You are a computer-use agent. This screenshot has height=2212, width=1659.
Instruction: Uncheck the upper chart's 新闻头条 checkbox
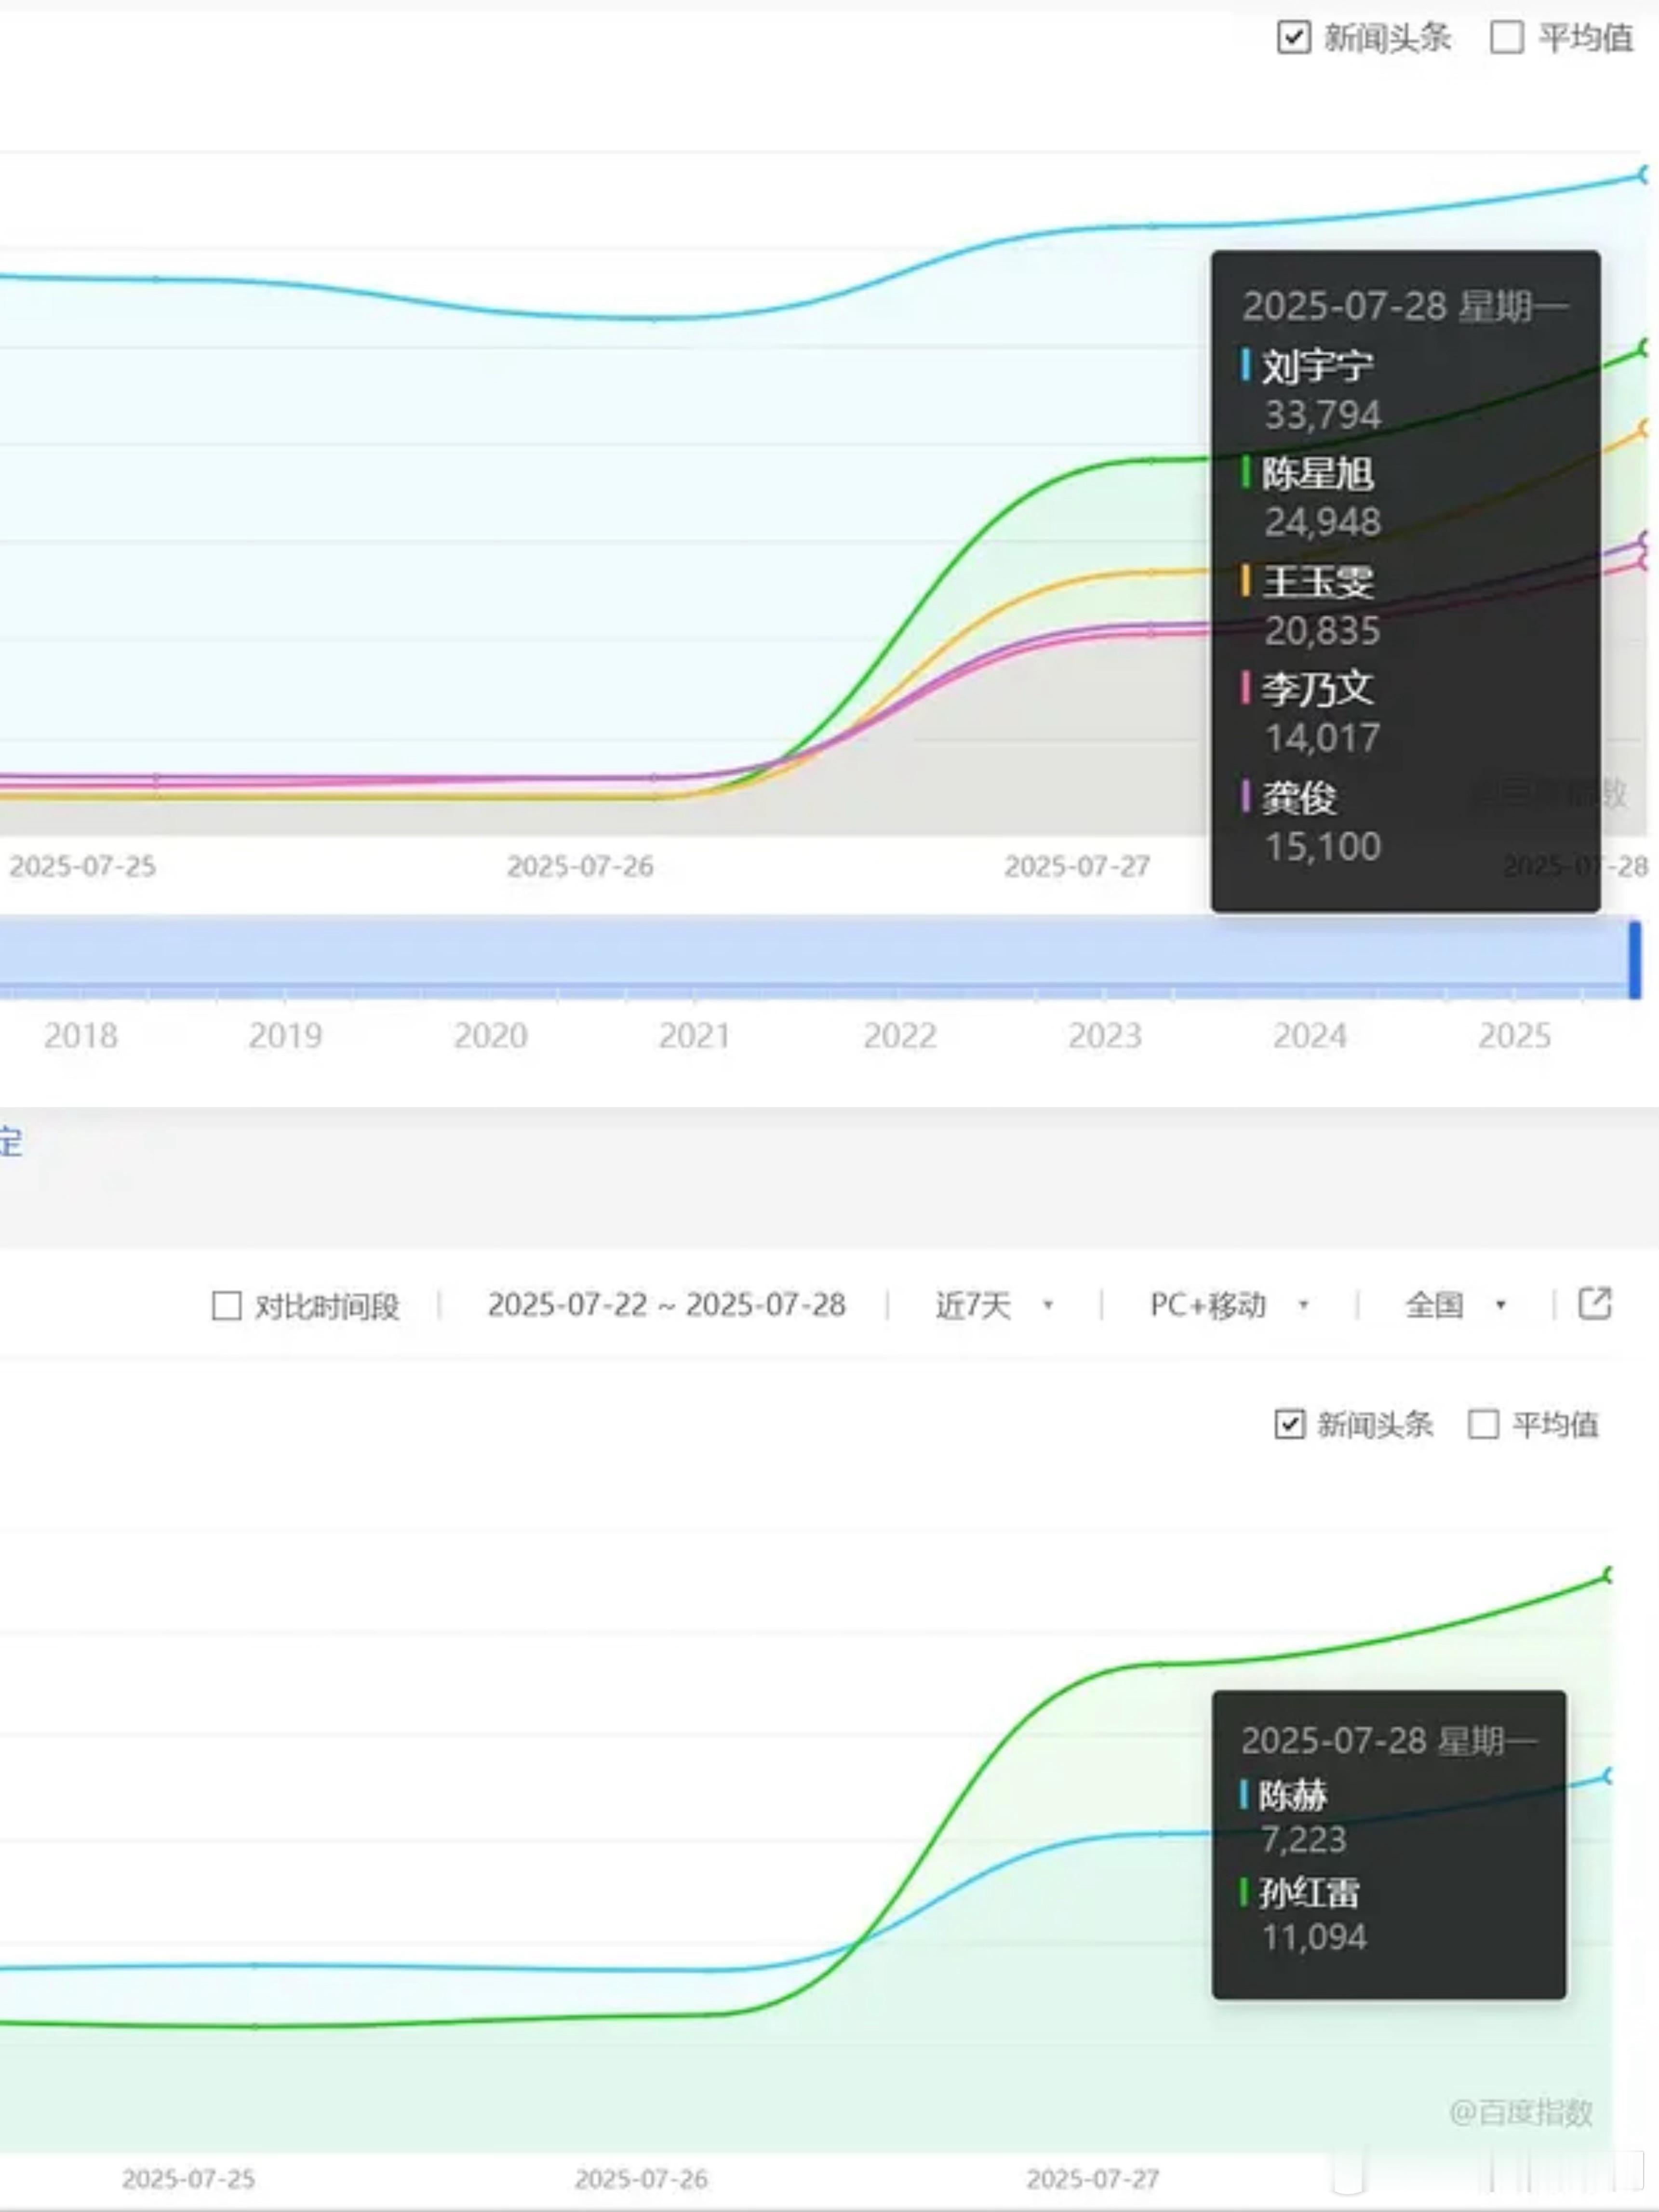tap(1293, 38)
